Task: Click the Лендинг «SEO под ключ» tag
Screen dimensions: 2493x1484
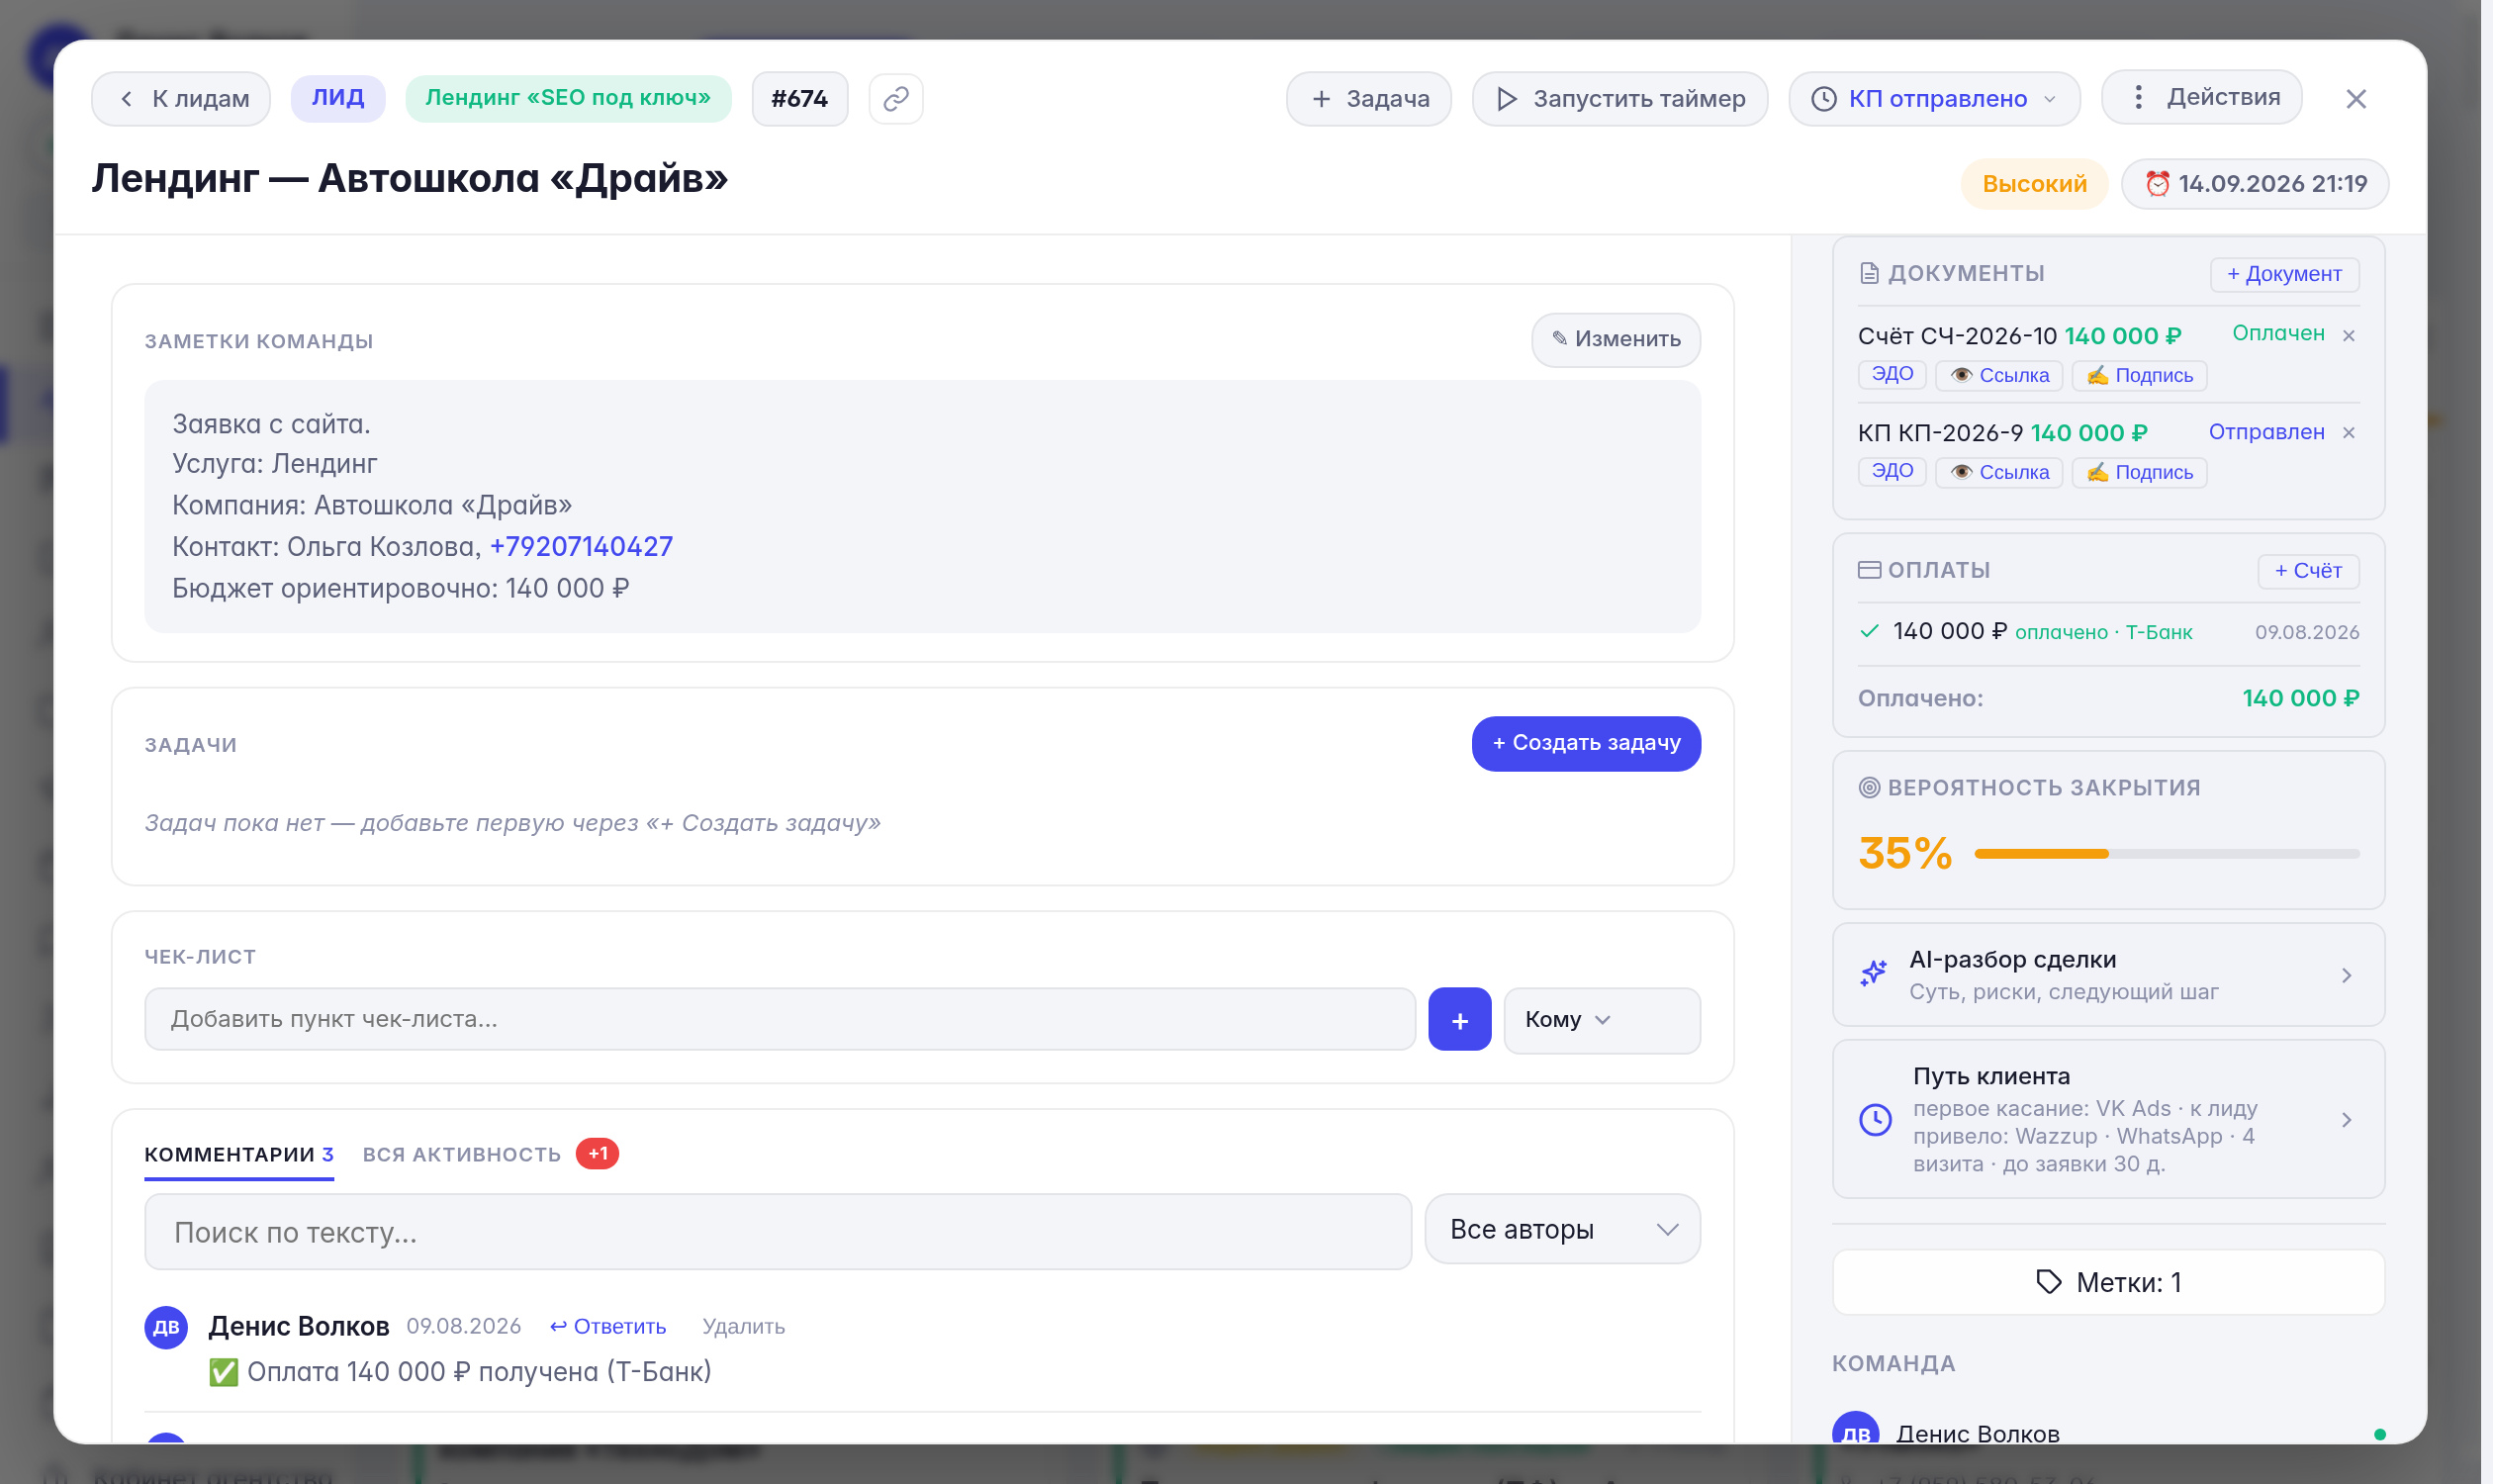Action: pos(567,98)
